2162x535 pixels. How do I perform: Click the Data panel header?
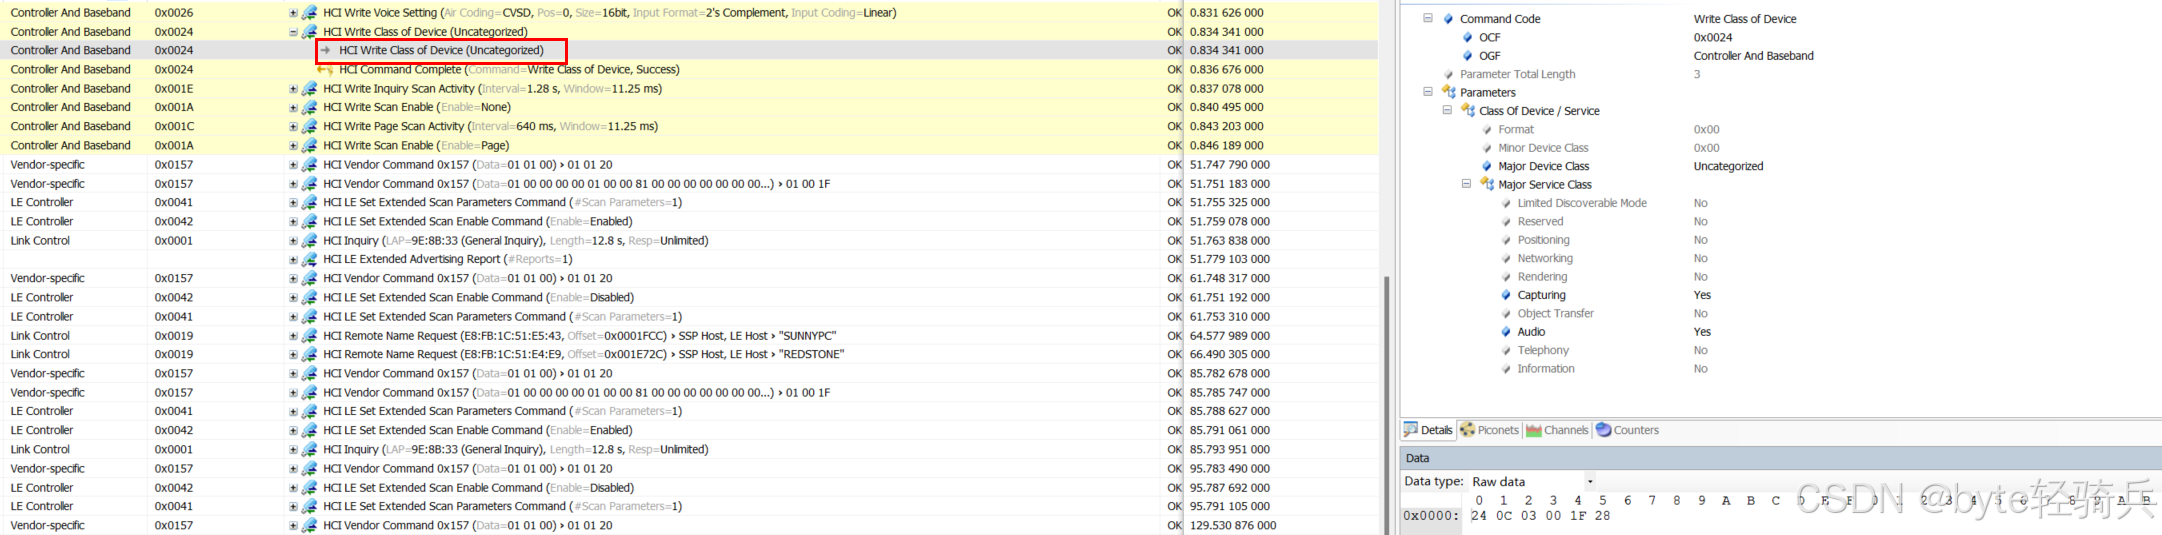coord(1780,458)
